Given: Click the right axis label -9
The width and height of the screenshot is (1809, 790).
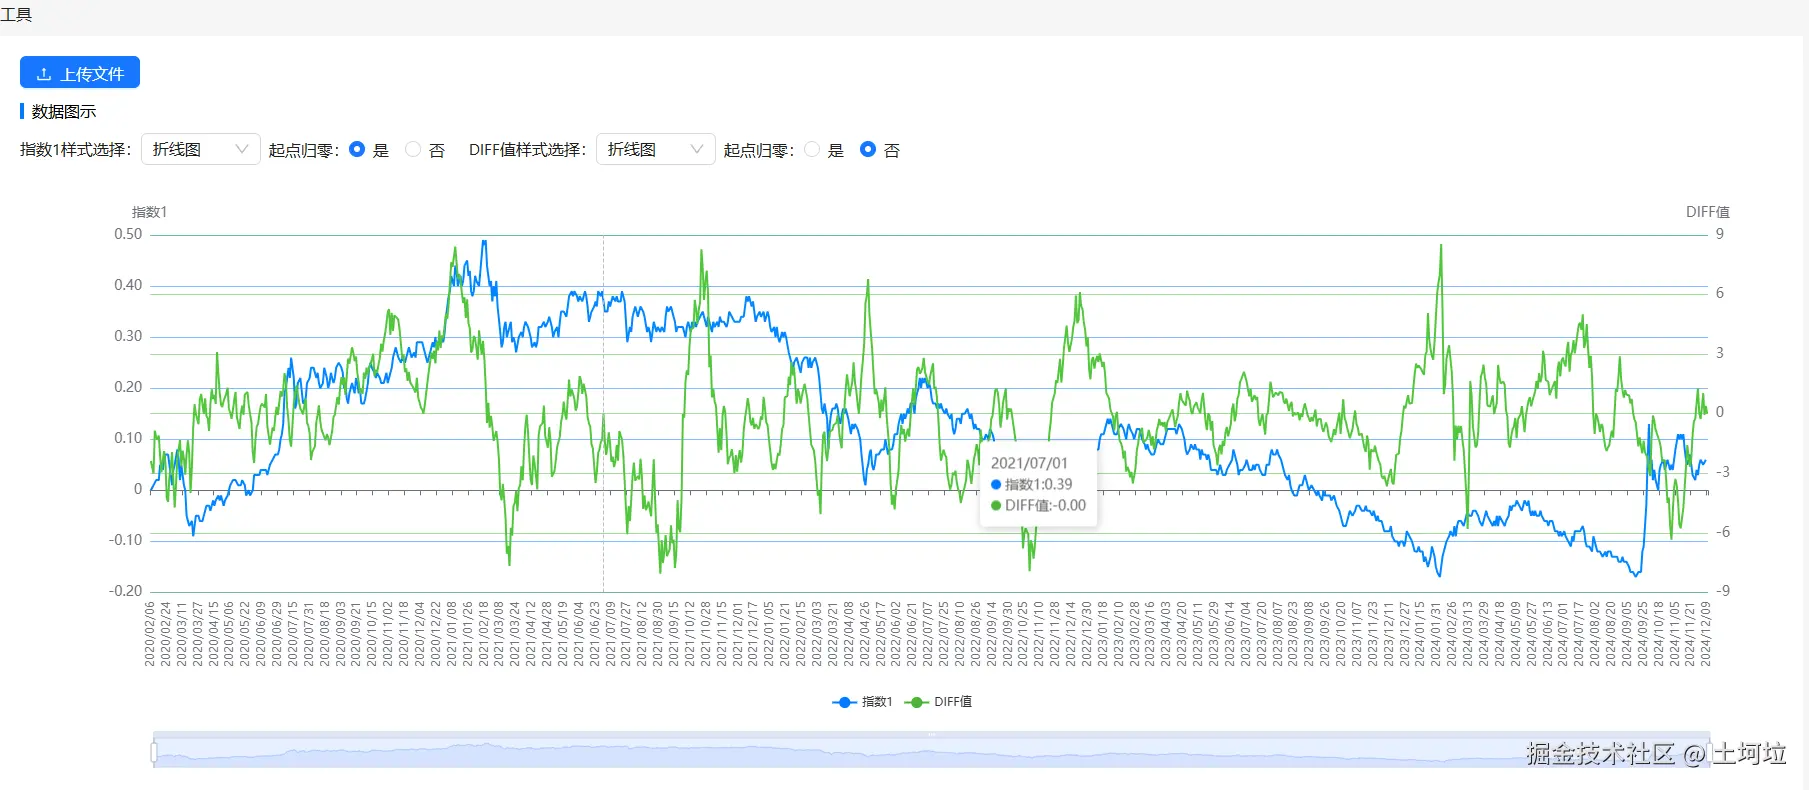Looking at the screenshot, I should click(1722, 591).
